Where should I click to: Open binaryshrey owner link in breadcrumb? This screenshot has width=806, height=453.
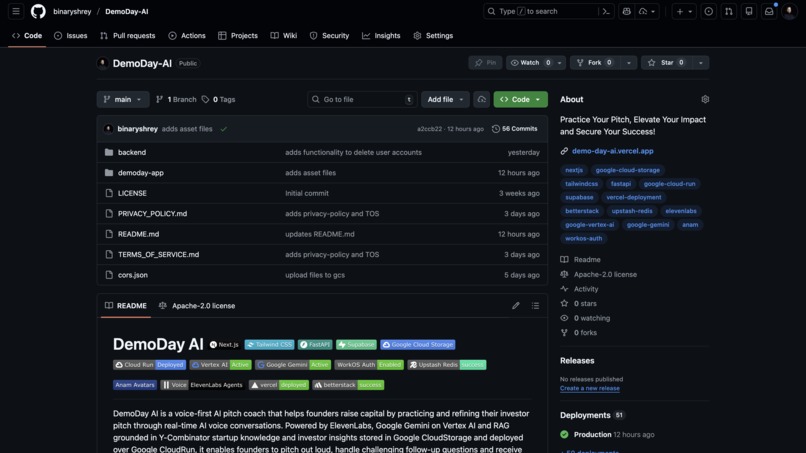tap(72, 11)
